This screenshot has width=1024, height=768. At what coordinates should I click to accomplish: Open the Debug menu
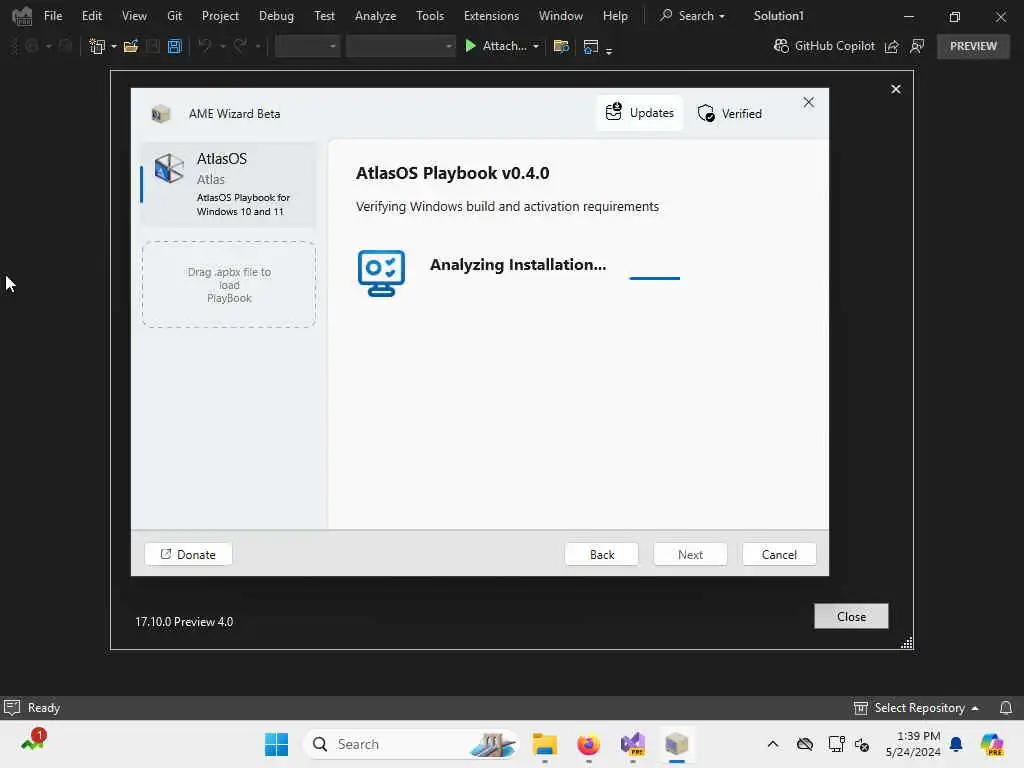click(276, 16)
